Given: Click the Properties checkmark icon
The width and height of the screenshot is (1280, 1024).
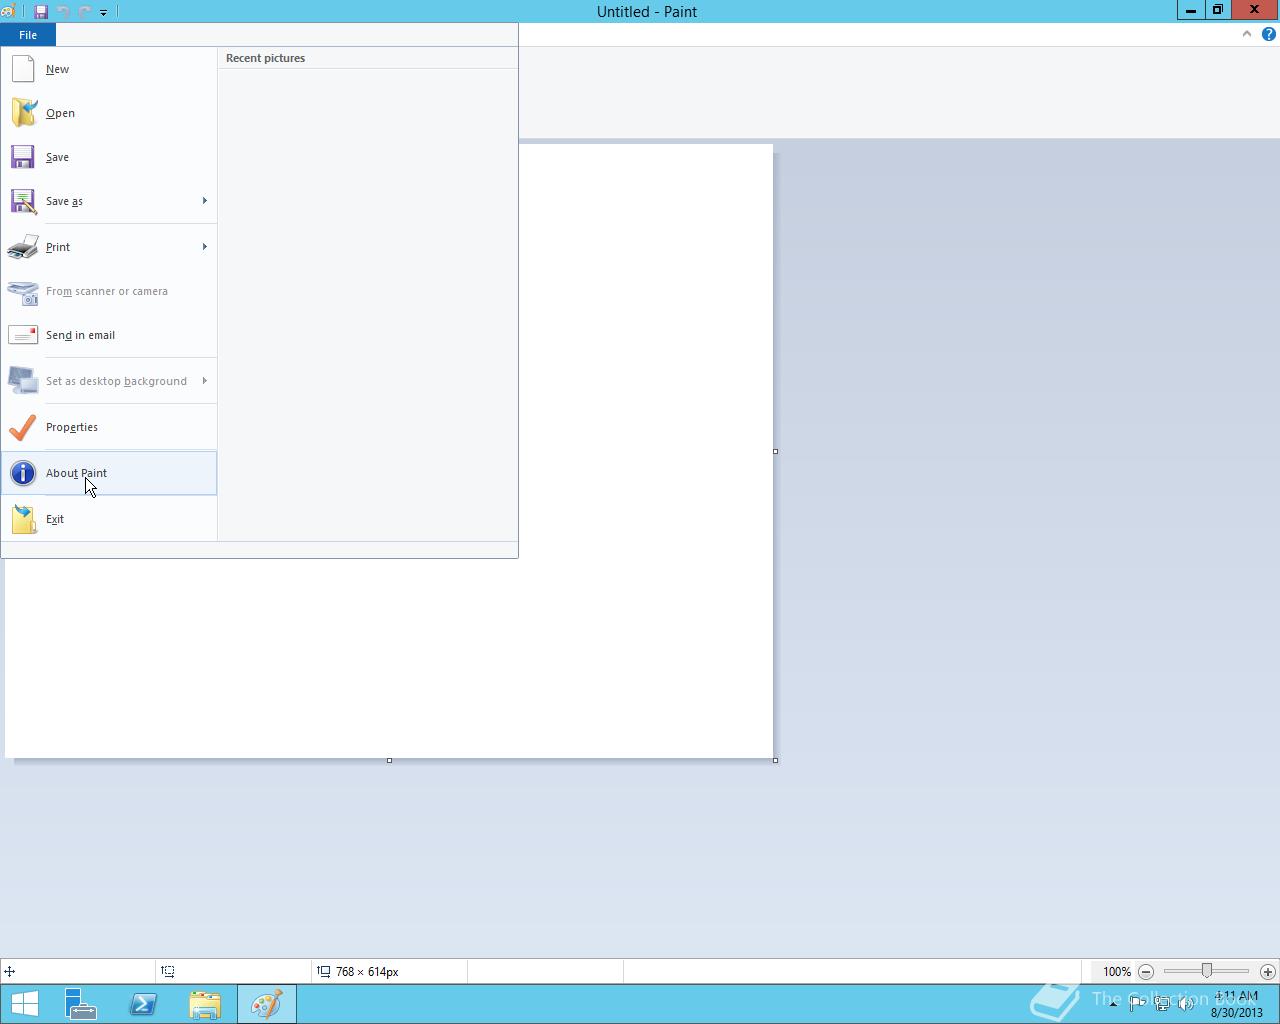Looking at the screenshot, I should pyautogui.click(x=23, y=427).
